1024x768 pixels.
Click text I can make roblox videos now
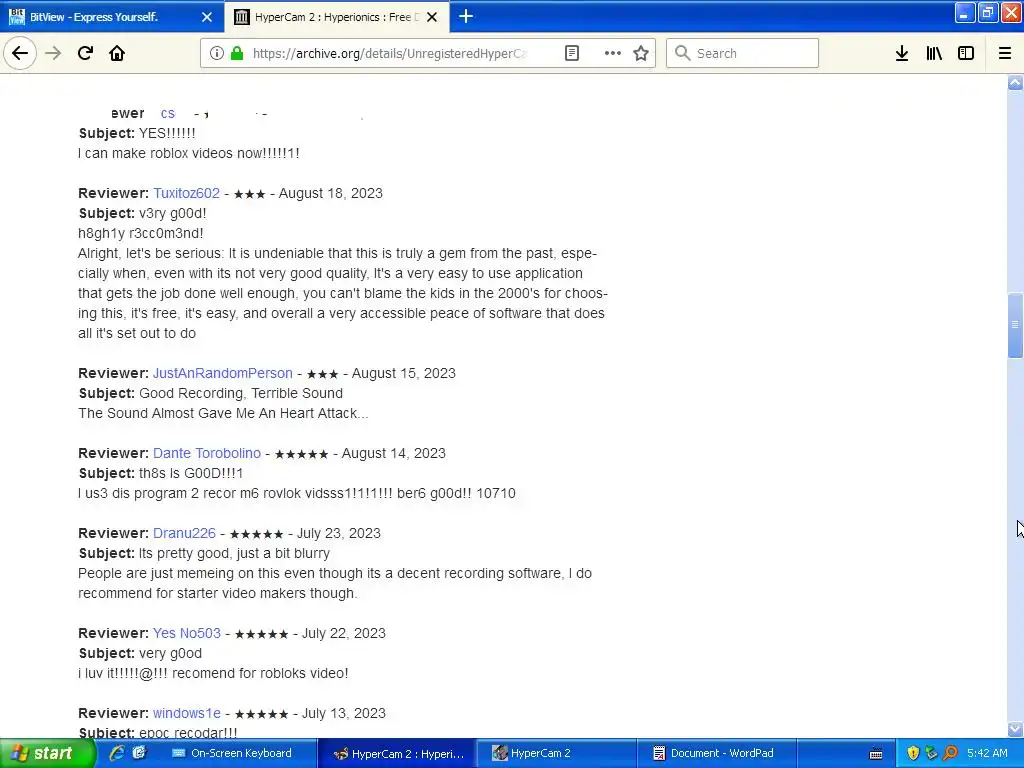coord(189,153)
